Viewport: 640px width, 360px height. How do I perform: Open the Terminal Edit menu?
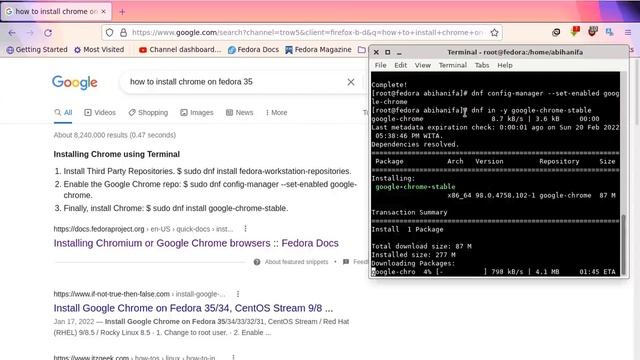click(400, 65)
